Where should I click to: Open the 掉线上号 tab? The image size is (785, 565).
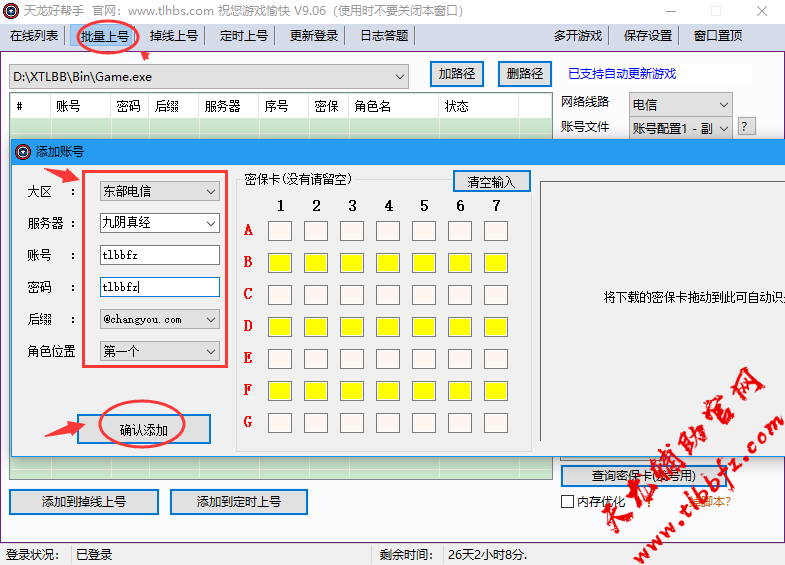tap(174, 36)
